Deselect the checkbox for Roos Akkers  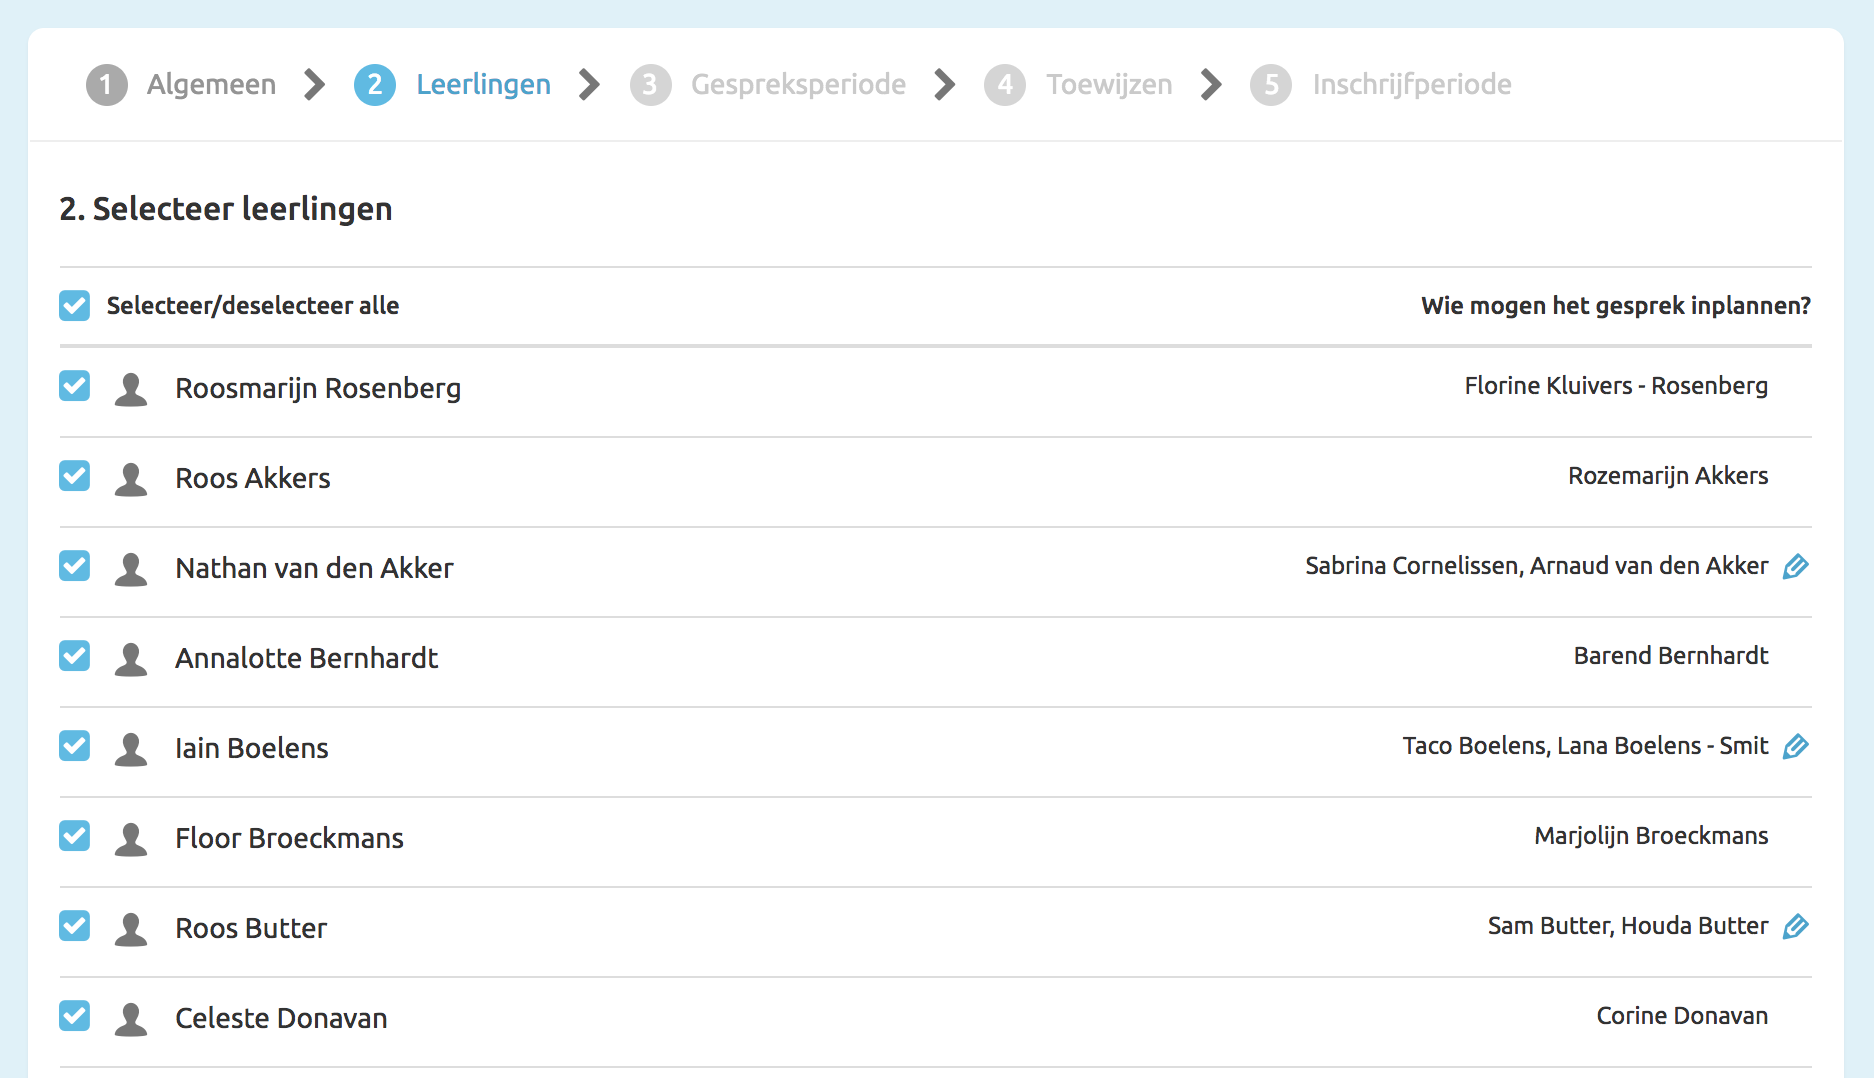[x=74, y=476]
